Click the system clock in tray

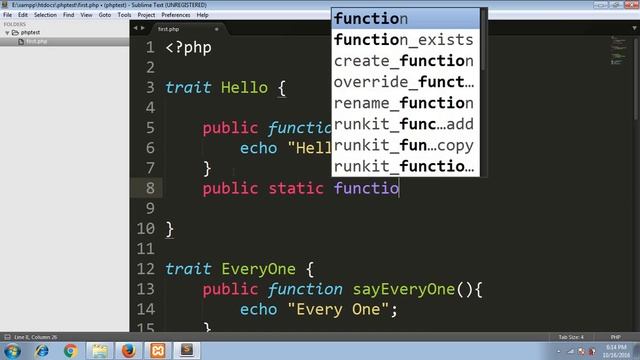[616, 351]
